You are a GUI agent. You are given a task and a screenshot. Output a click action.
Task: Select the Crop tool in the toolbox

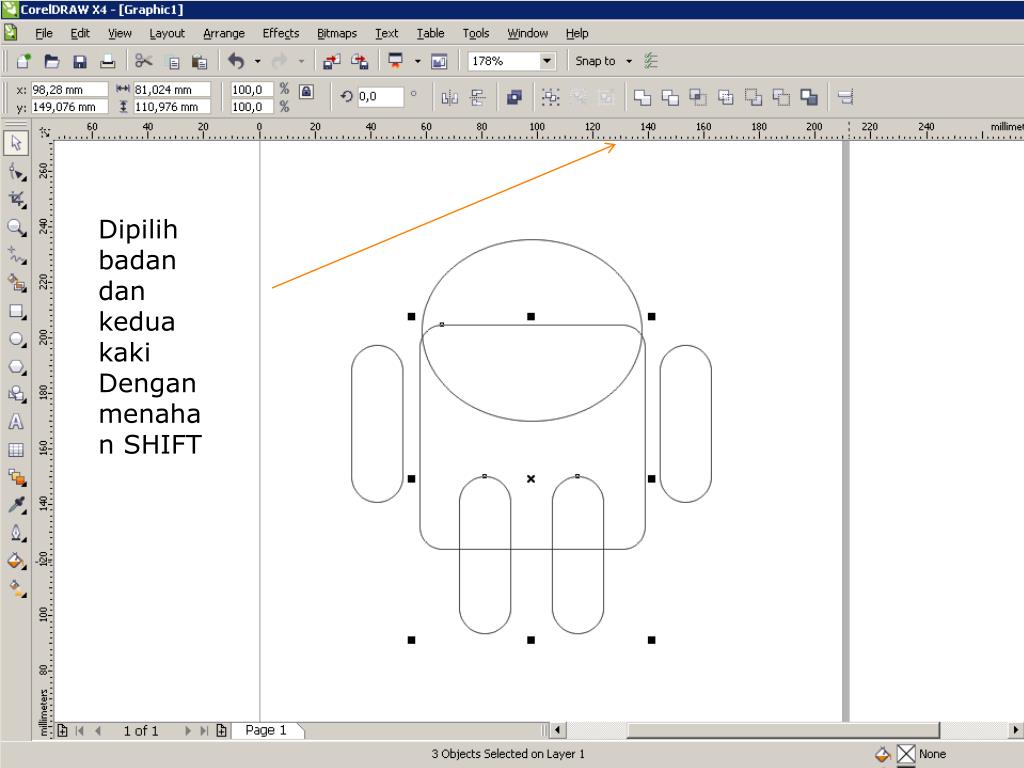click(16, 200)
